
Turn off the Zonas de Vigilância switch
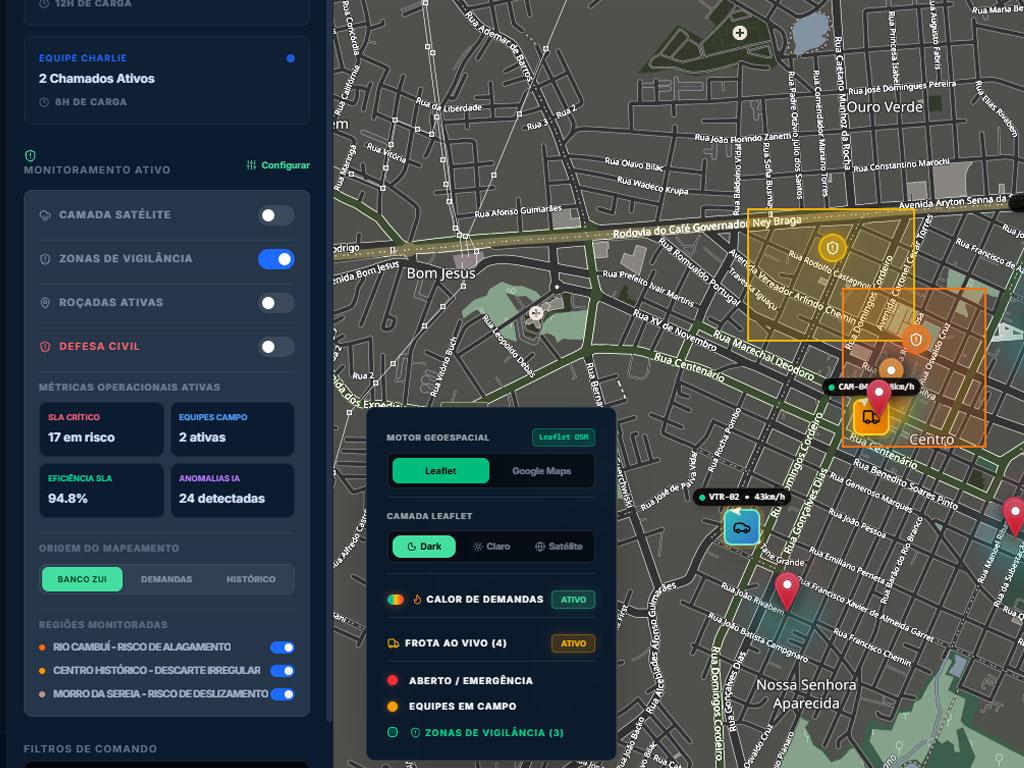point(276,259)
